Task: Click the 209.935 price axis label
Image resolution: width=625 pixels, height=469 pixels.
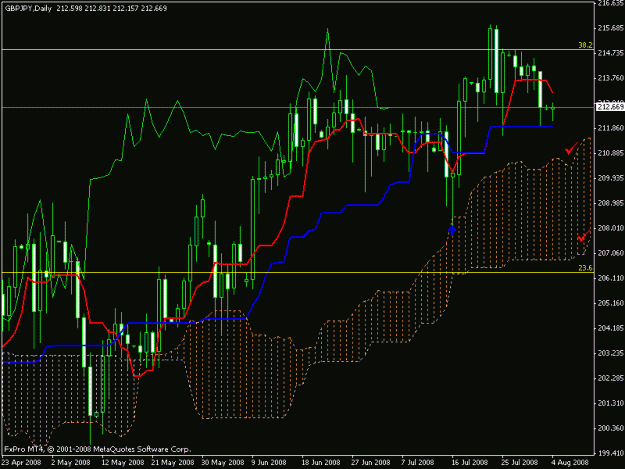Action: pos(611,178)
